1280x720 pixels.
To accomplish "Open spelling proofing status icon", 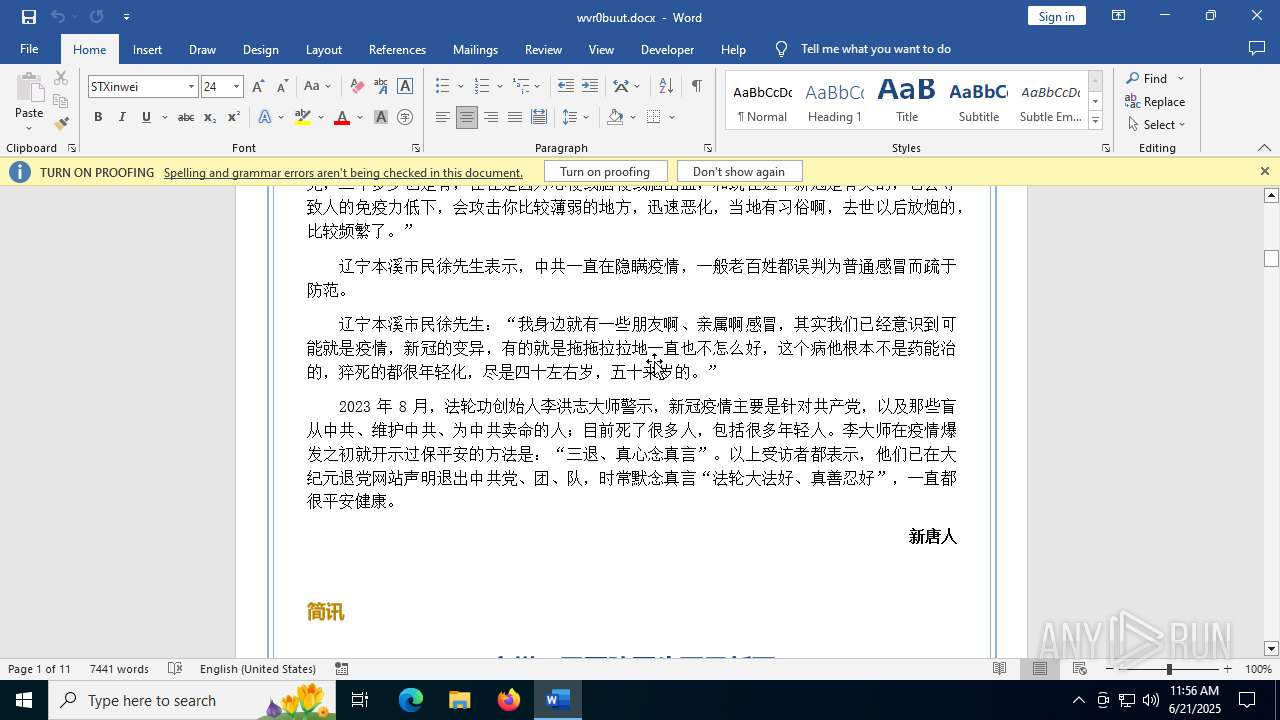I will click(175, 669).
